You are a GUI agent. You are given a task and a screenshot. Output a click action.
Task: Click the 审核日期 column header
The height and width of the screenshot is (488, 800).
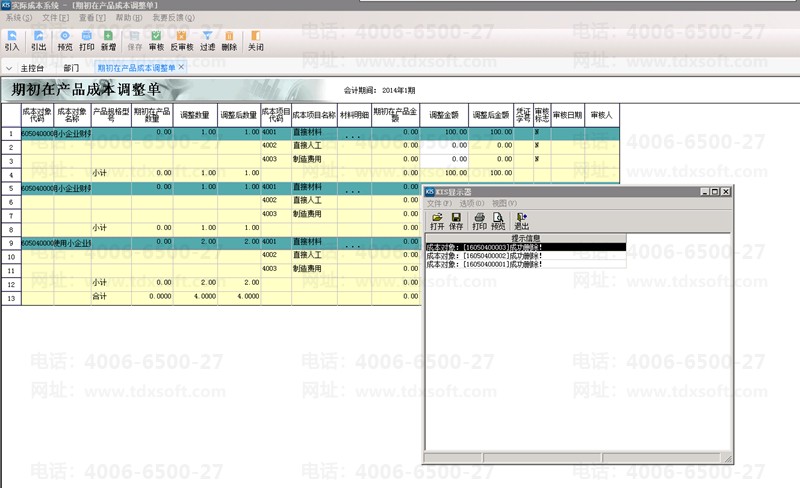click(x=567, y=115)
